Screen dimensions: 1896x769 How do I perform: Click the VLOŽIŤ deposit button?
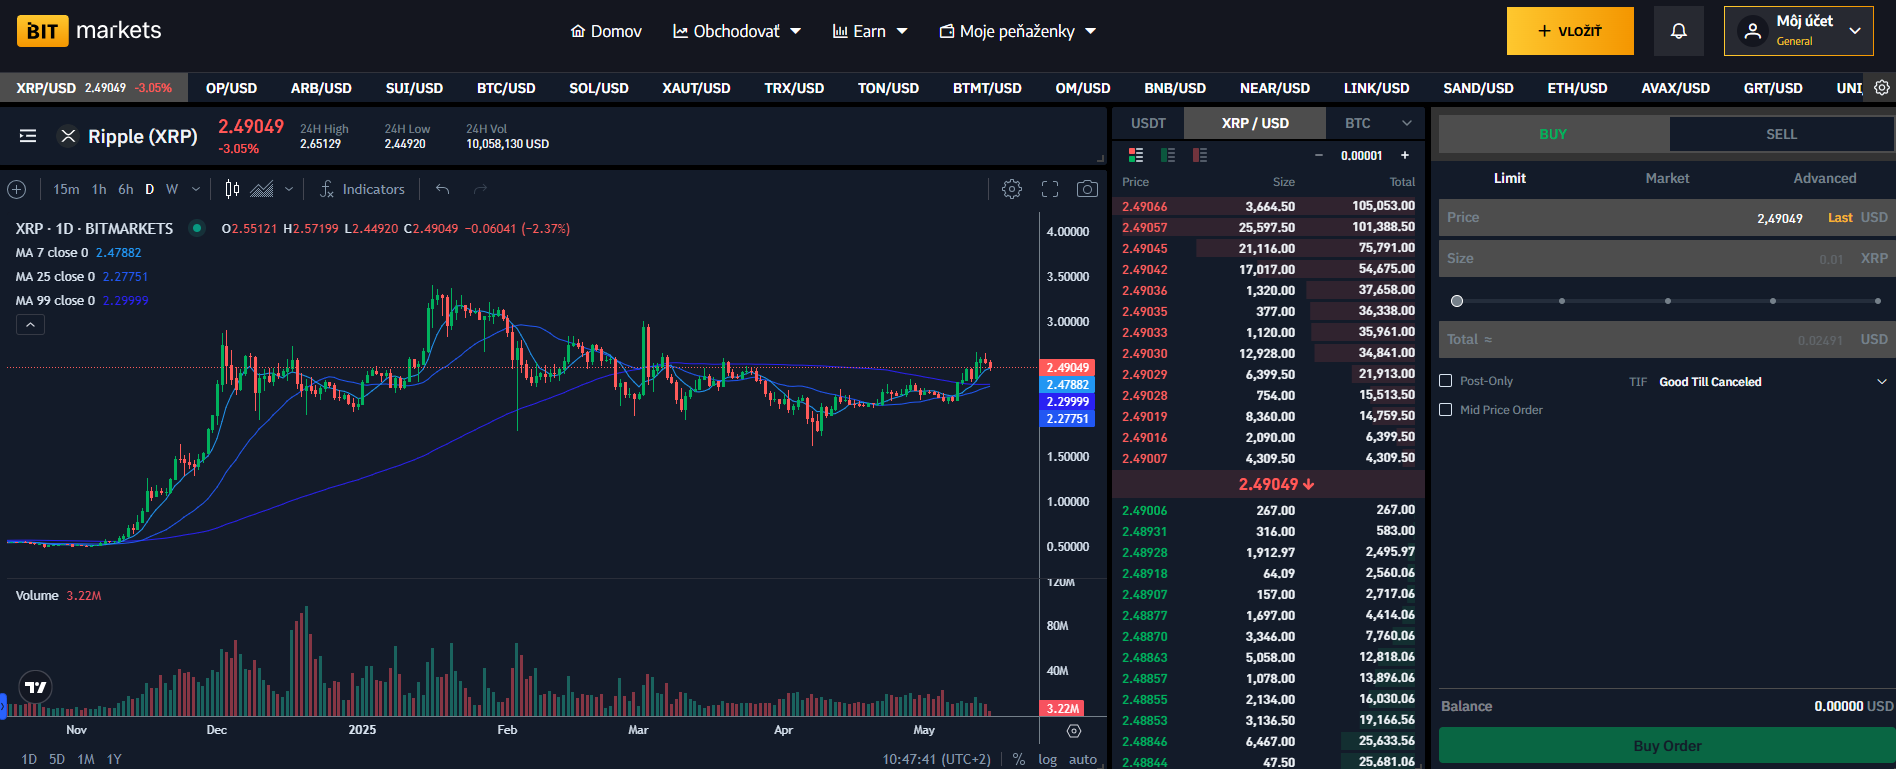1570,31
